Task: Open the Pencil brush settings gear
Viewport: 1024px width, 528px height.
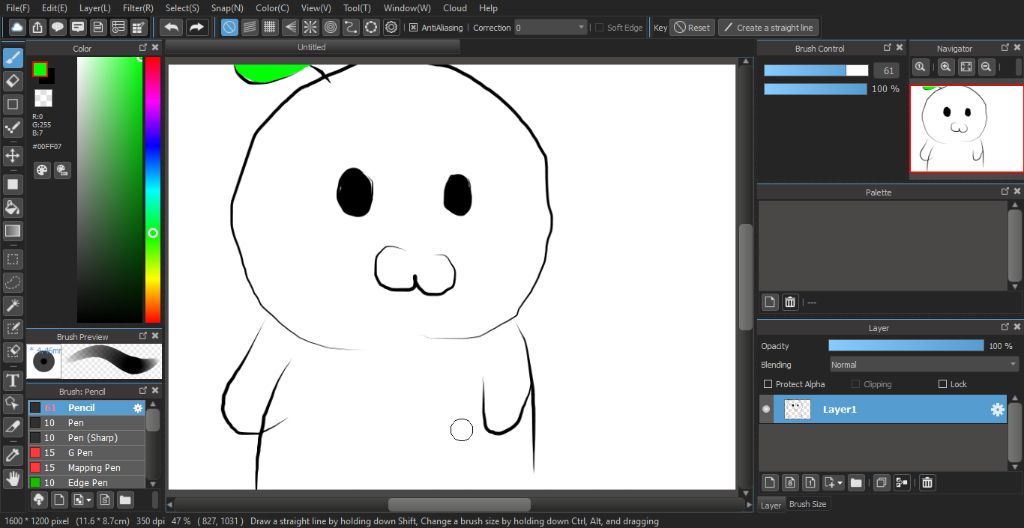Action: (x=138, y=408)
